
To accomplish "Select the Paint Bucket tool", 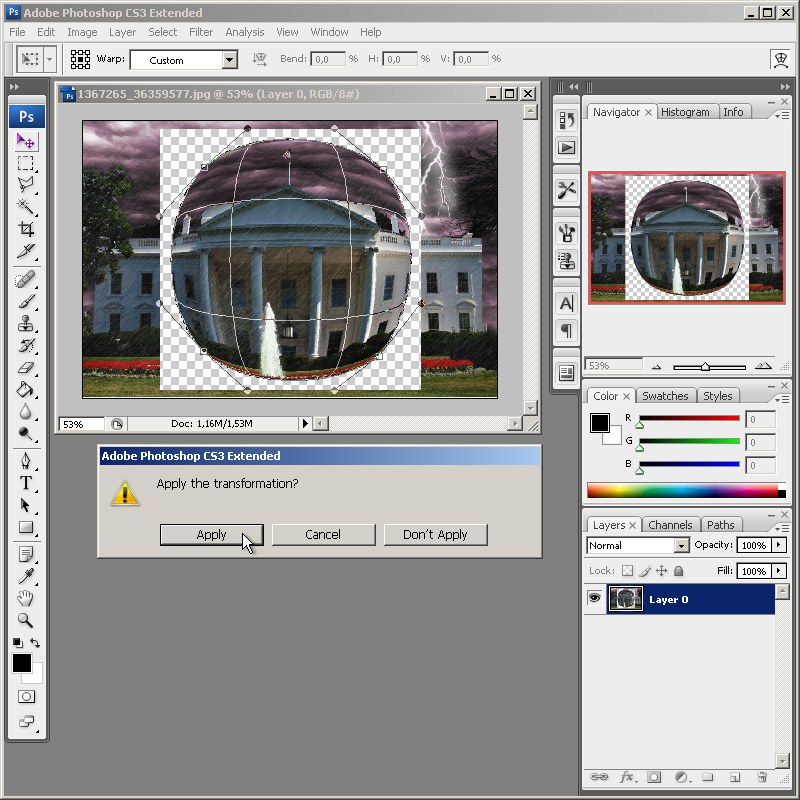I will coord(26,390).
